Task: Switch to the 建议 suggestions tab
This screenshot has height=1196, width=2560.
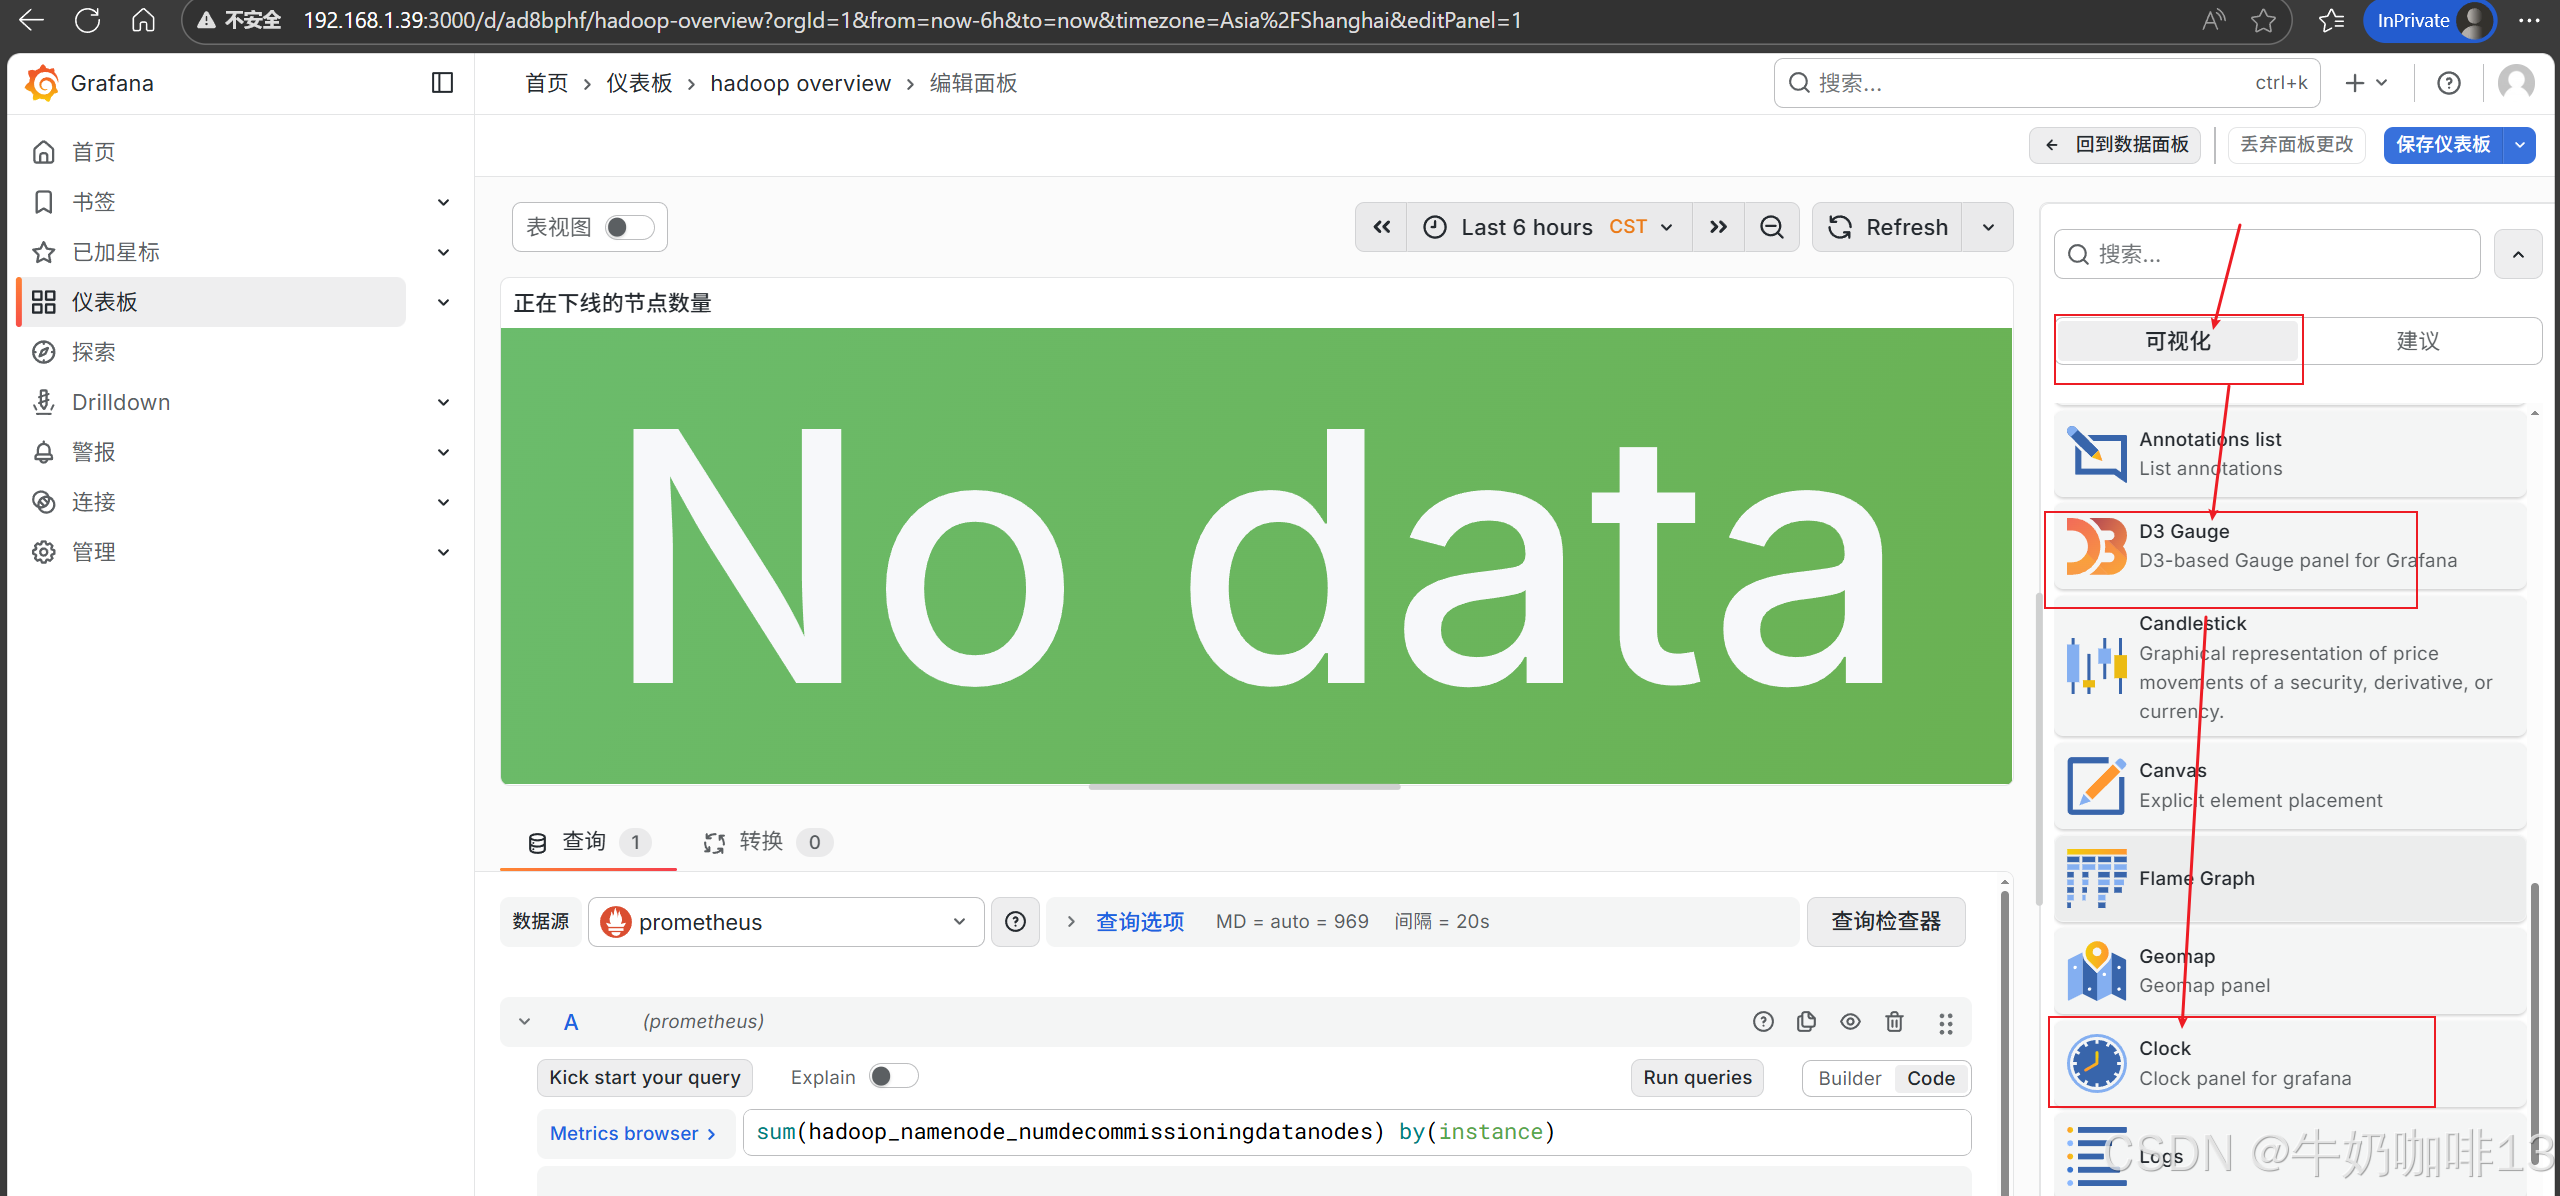Action: (2418, 341)
